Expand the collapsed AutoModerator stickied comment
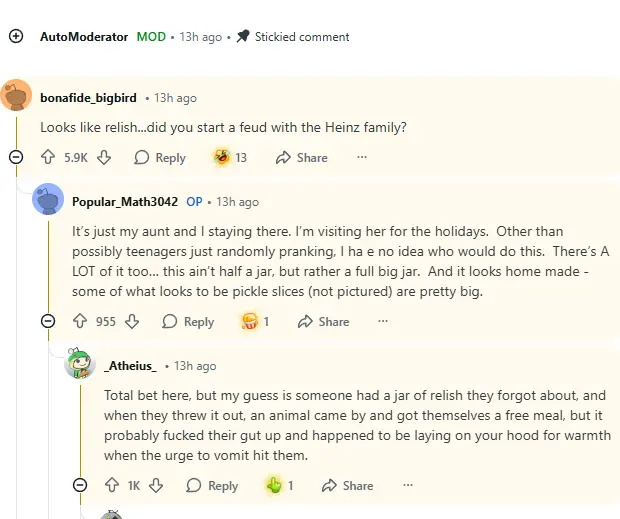 [x=16, y=36]
